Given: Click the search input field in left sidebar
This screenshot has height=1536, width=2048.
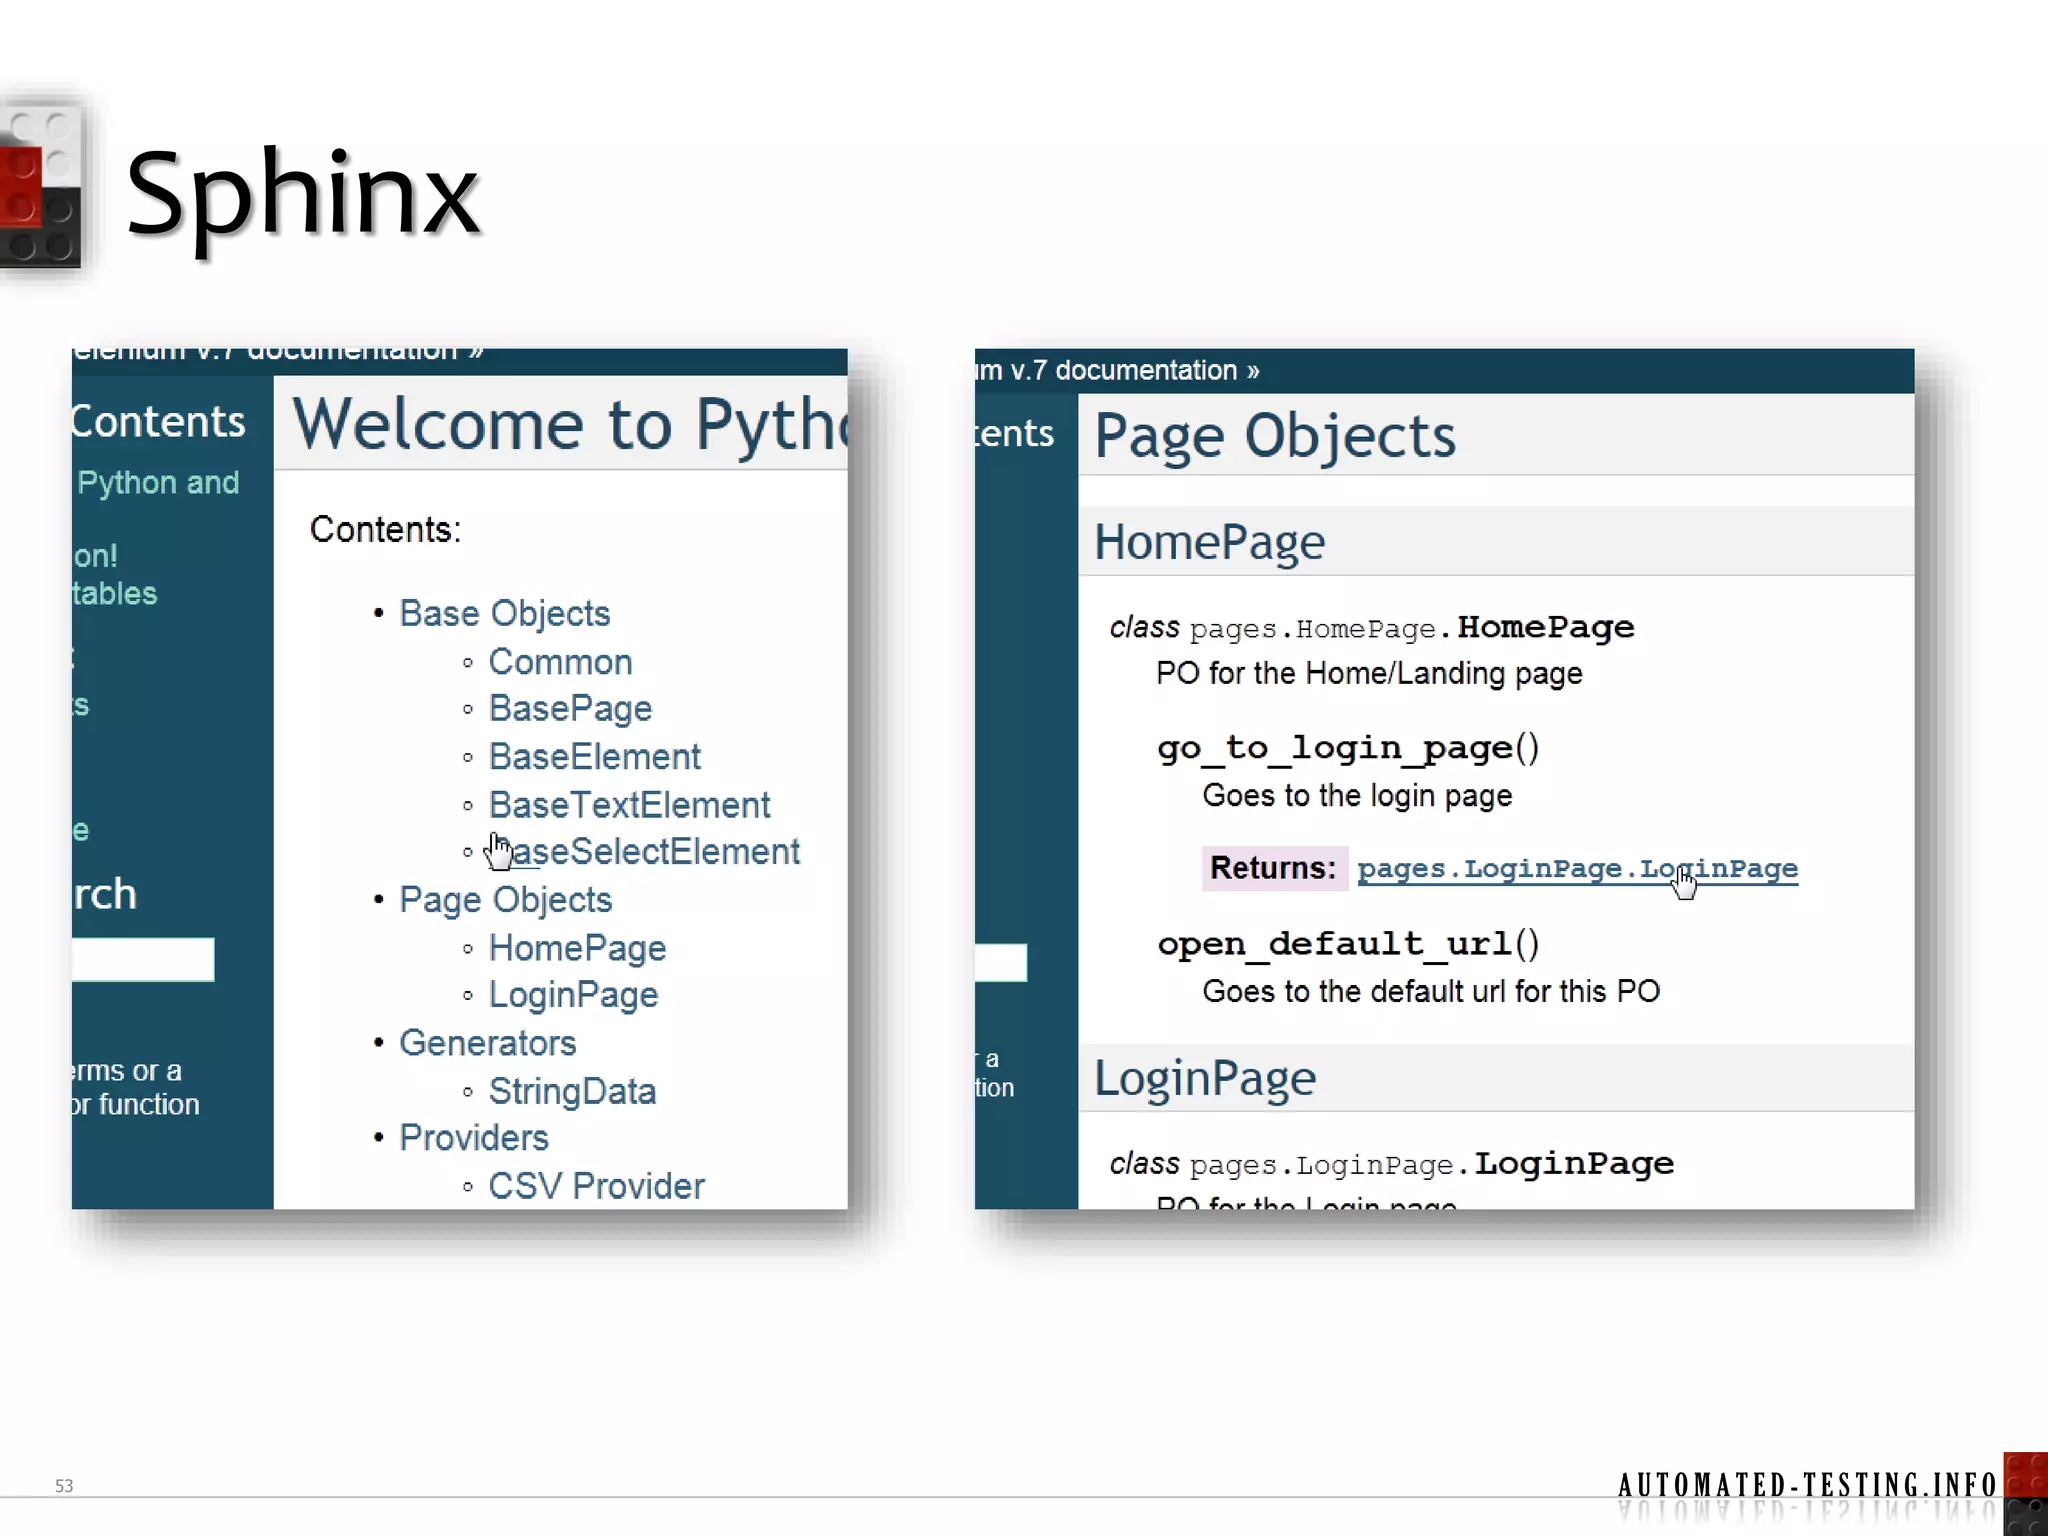Looking at the screenshot, I should pos(143,959).
